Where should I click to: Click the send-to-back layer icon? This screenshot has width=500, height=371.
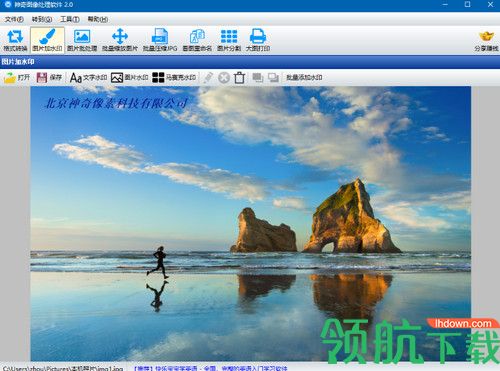click(x=273, y=78)
